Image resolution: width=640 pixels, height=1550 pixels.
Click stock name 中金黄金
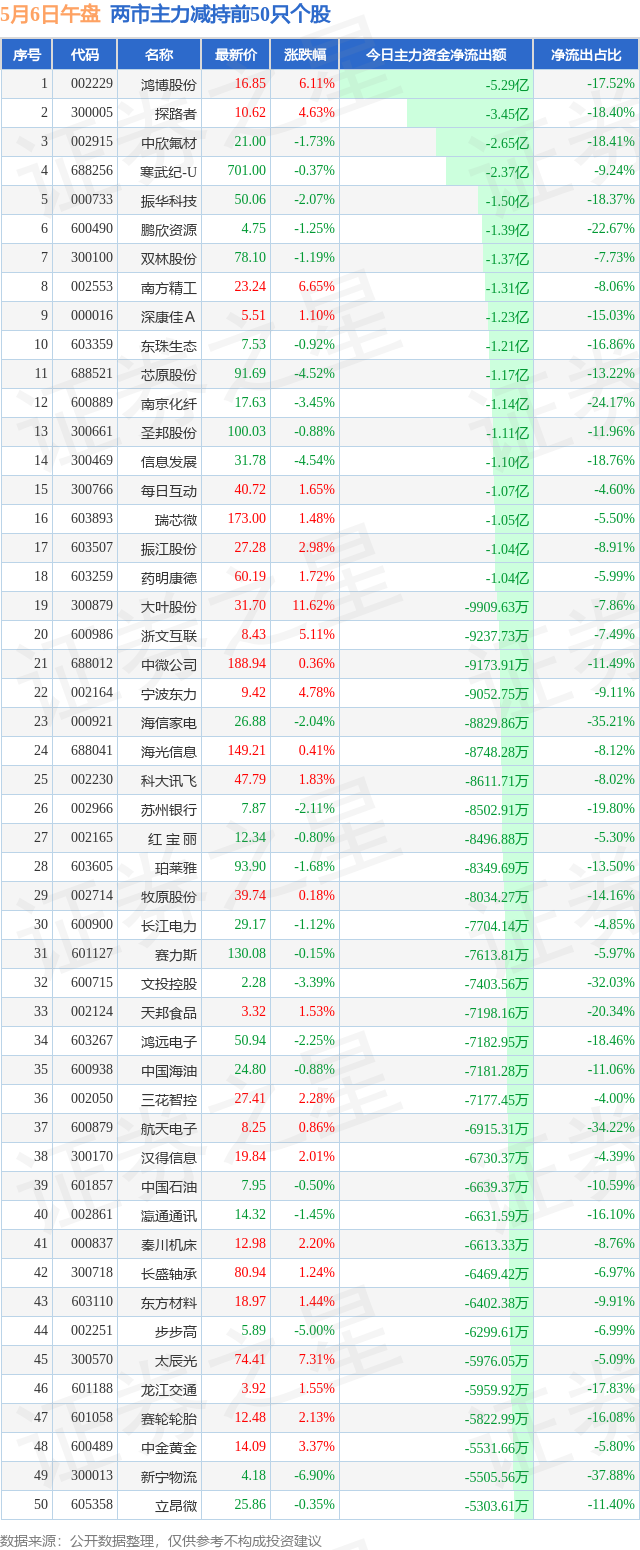pyautogui.click(x=169, y=1447)
